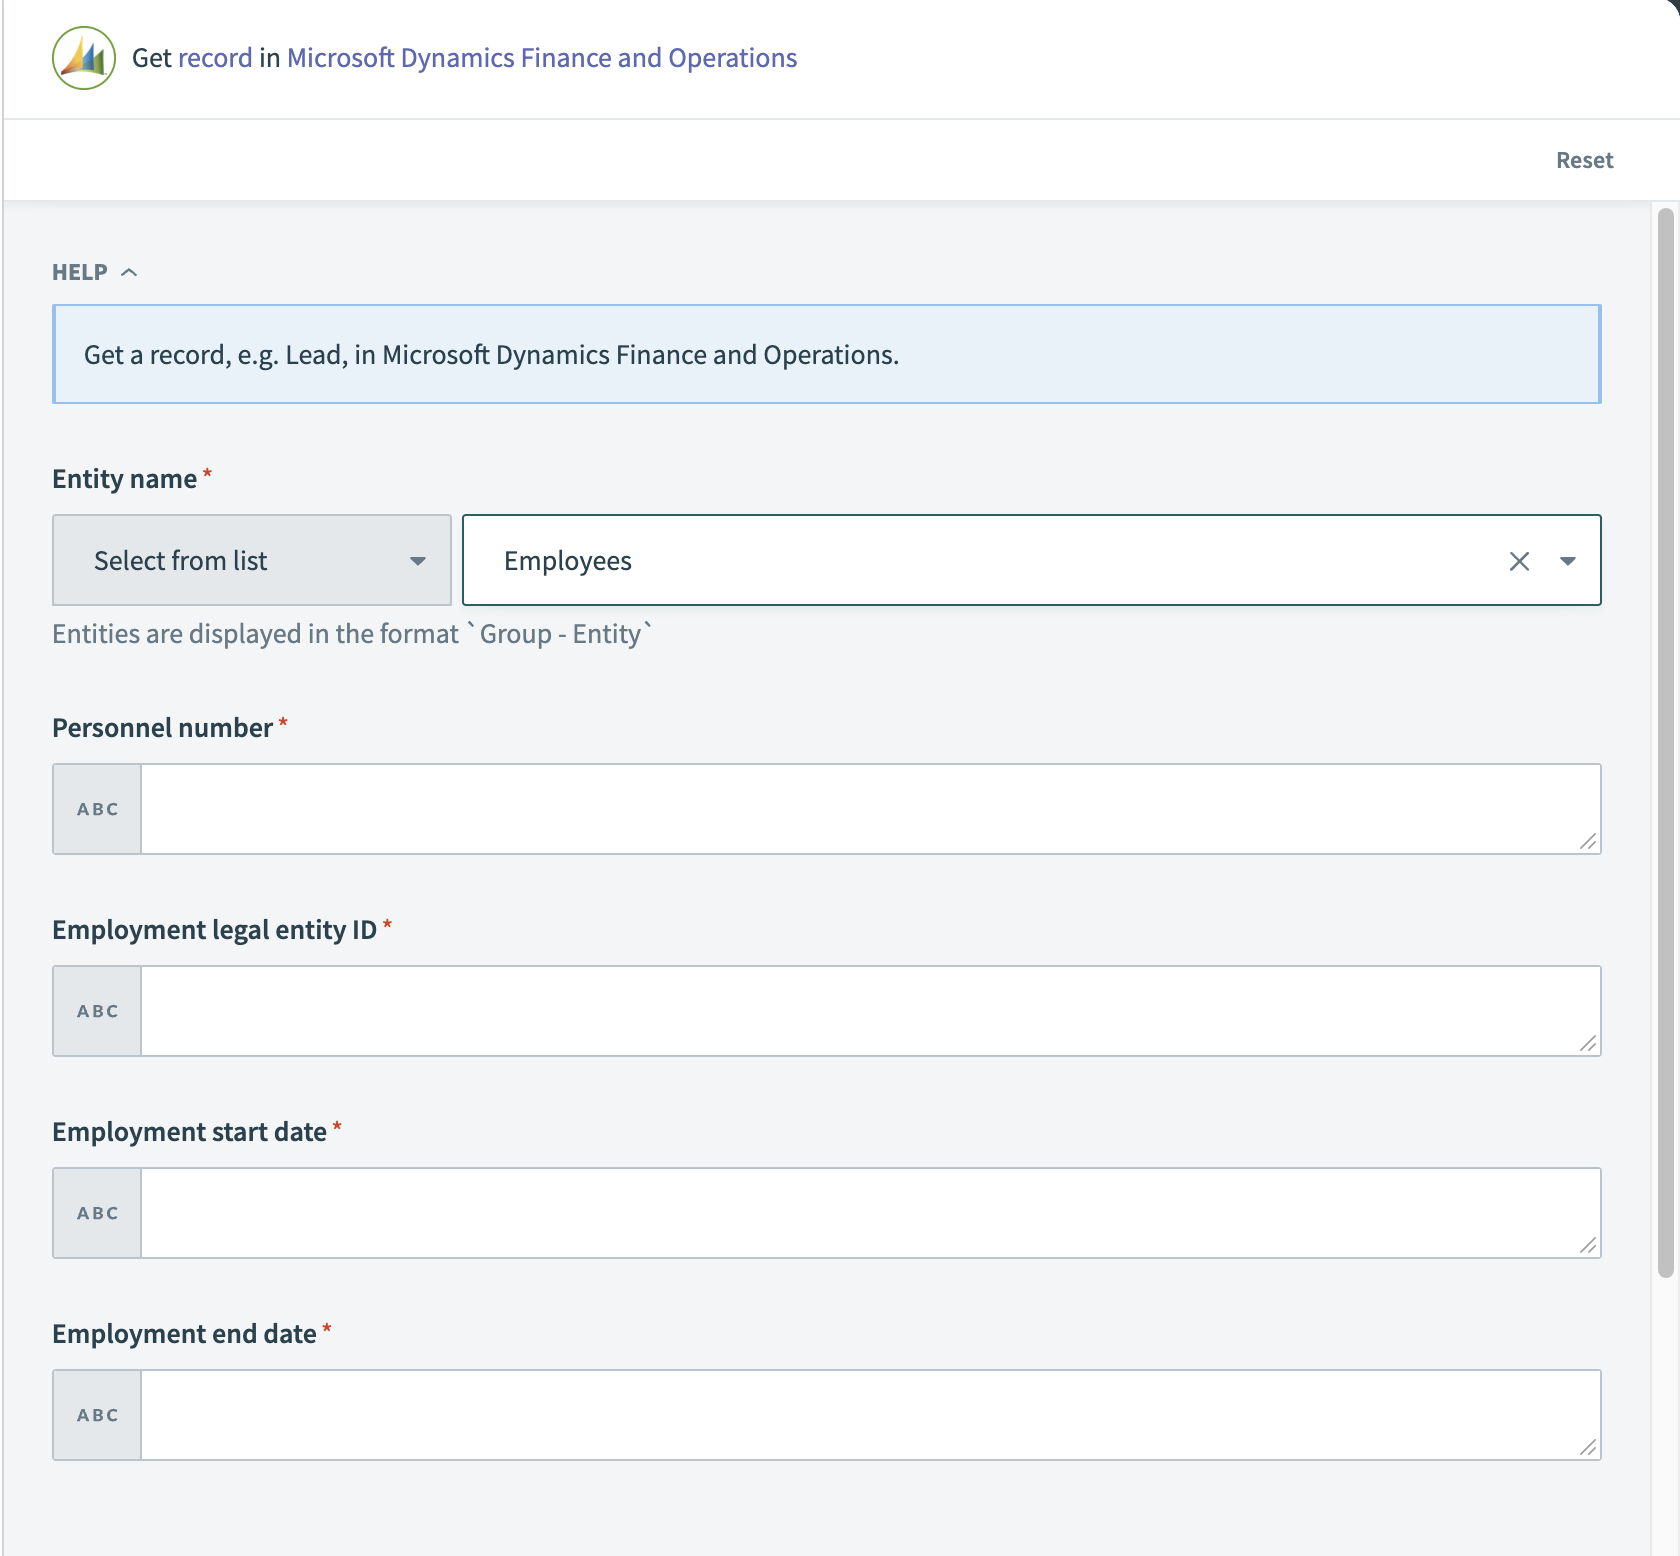Click the vertical scrollbar on the form
This screenshot has height=1556, width=1680.
pos(1665,742)
